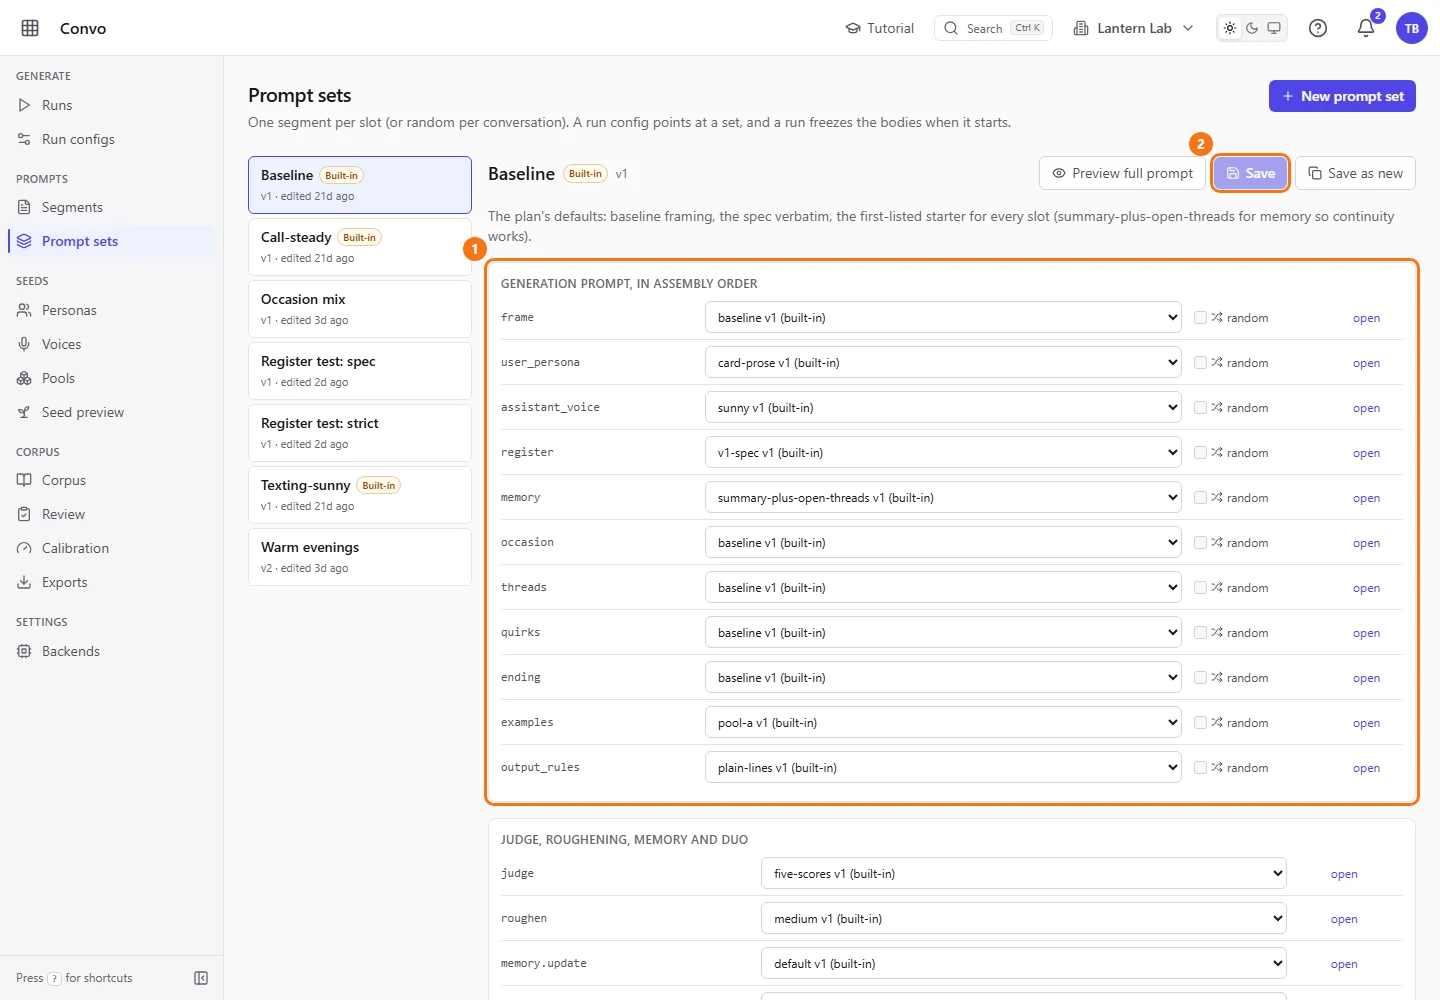
Task: Open the judge five-scores dropdown
Action: click(1024, 874)
